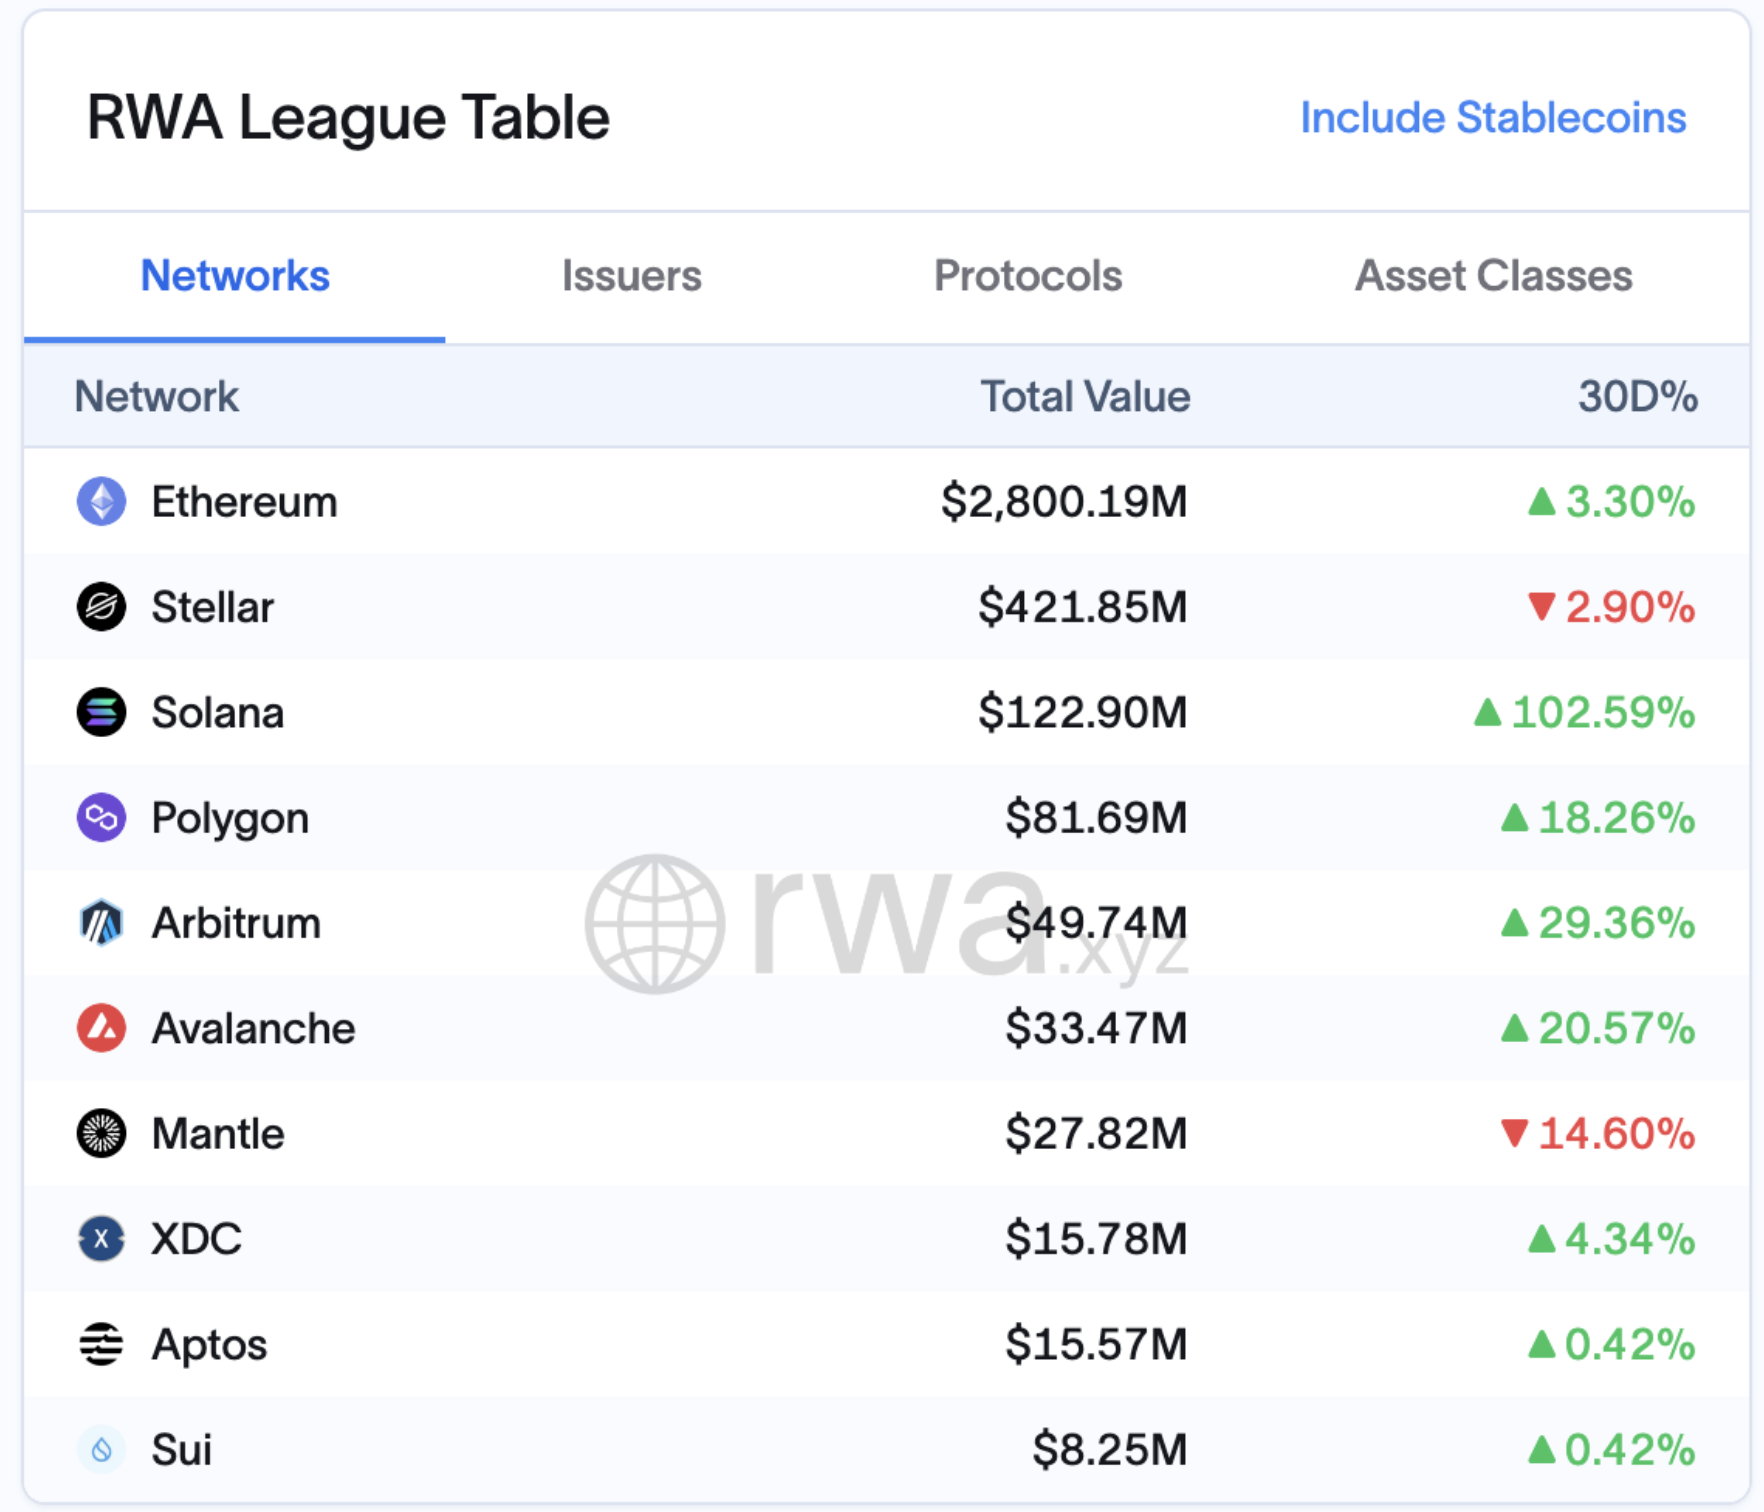Click the Network column header

coord(157,397)
